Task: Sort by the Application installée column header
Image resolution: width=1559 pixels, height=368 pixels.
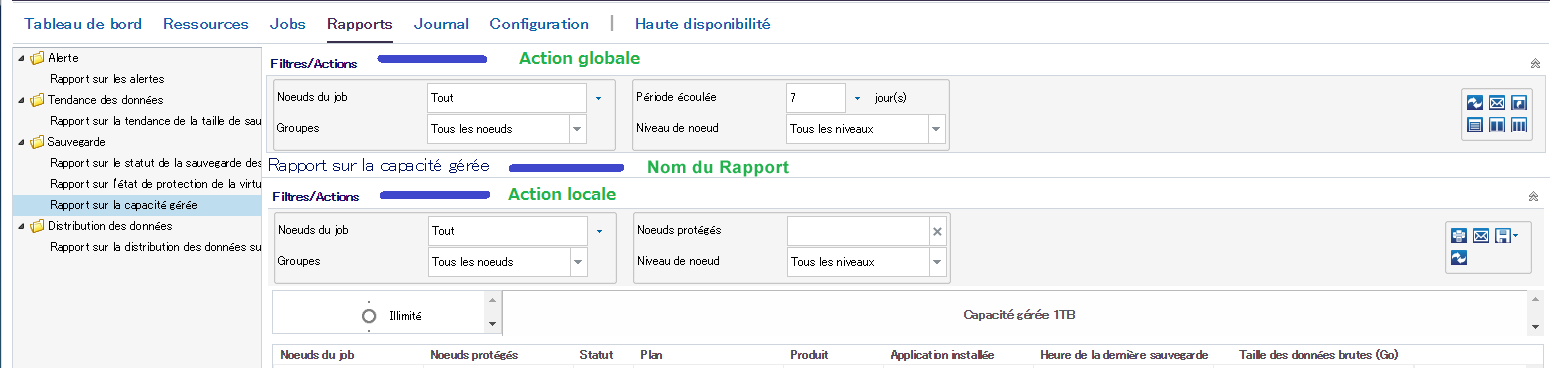Action: (942, 355)
